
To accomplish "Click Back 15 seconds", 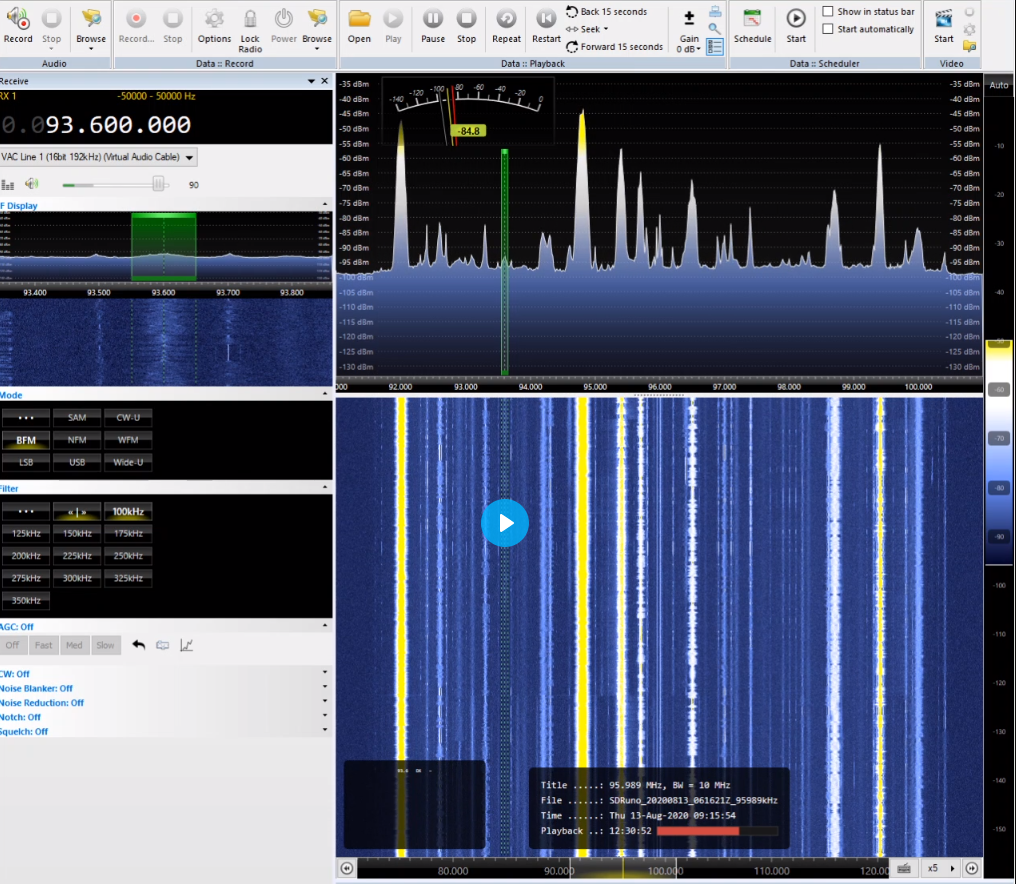I will point(613,12).
